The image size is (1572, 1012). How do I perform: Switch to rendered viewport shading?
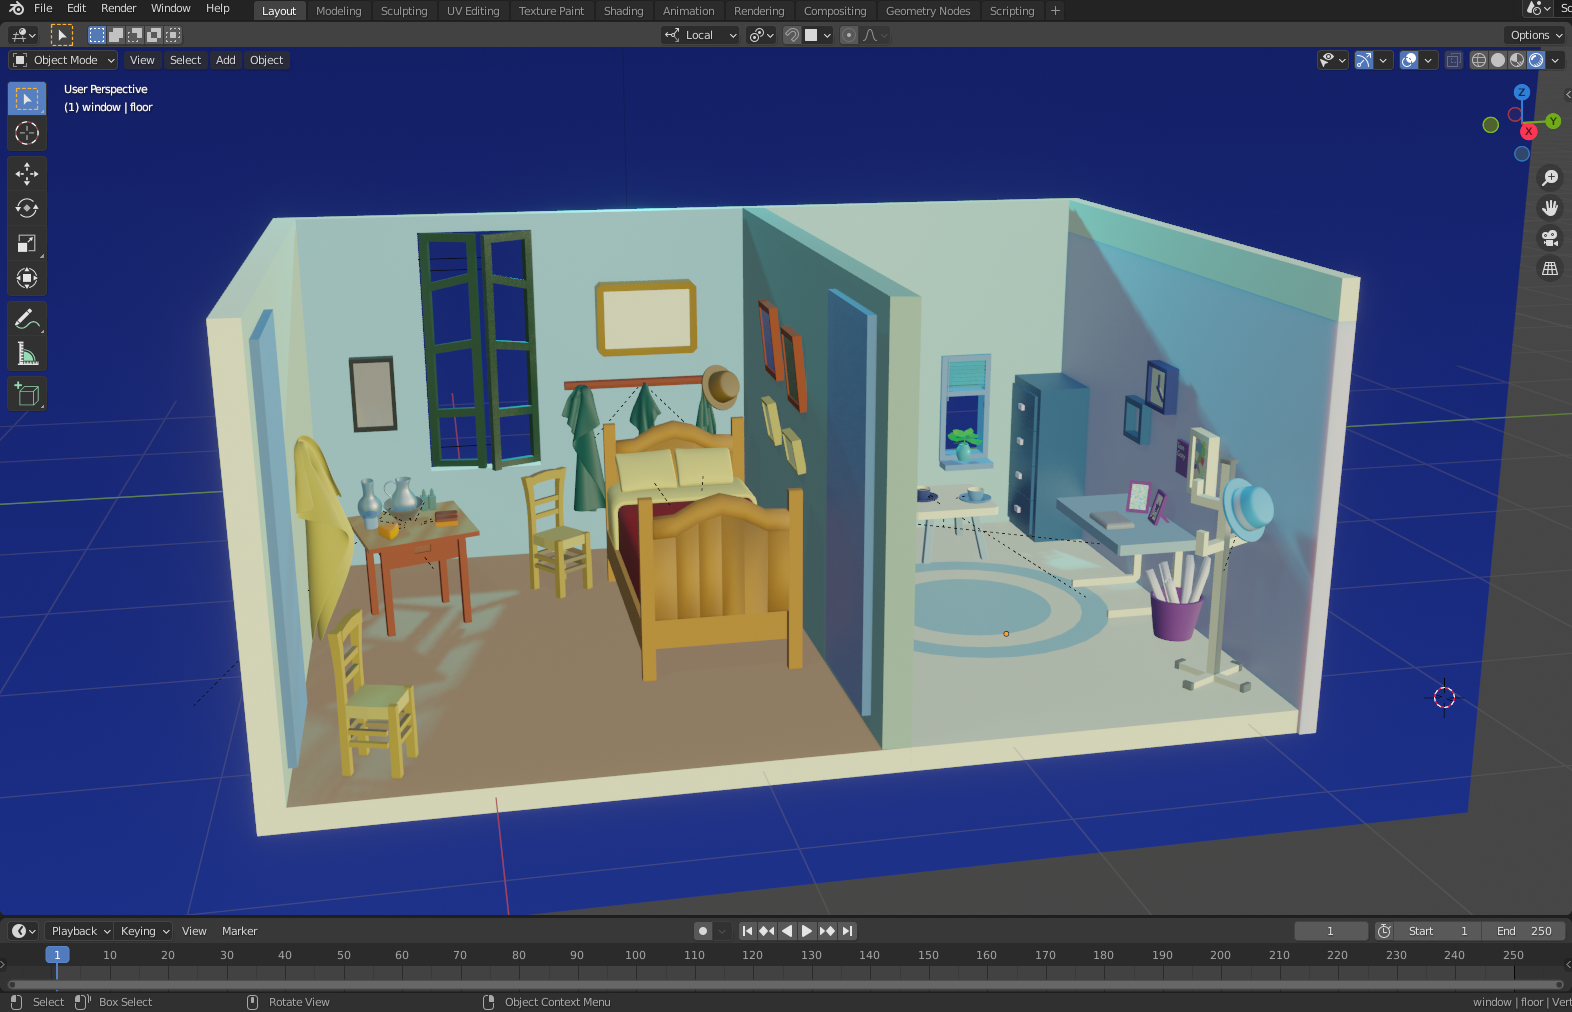[x=1536, y=60]
